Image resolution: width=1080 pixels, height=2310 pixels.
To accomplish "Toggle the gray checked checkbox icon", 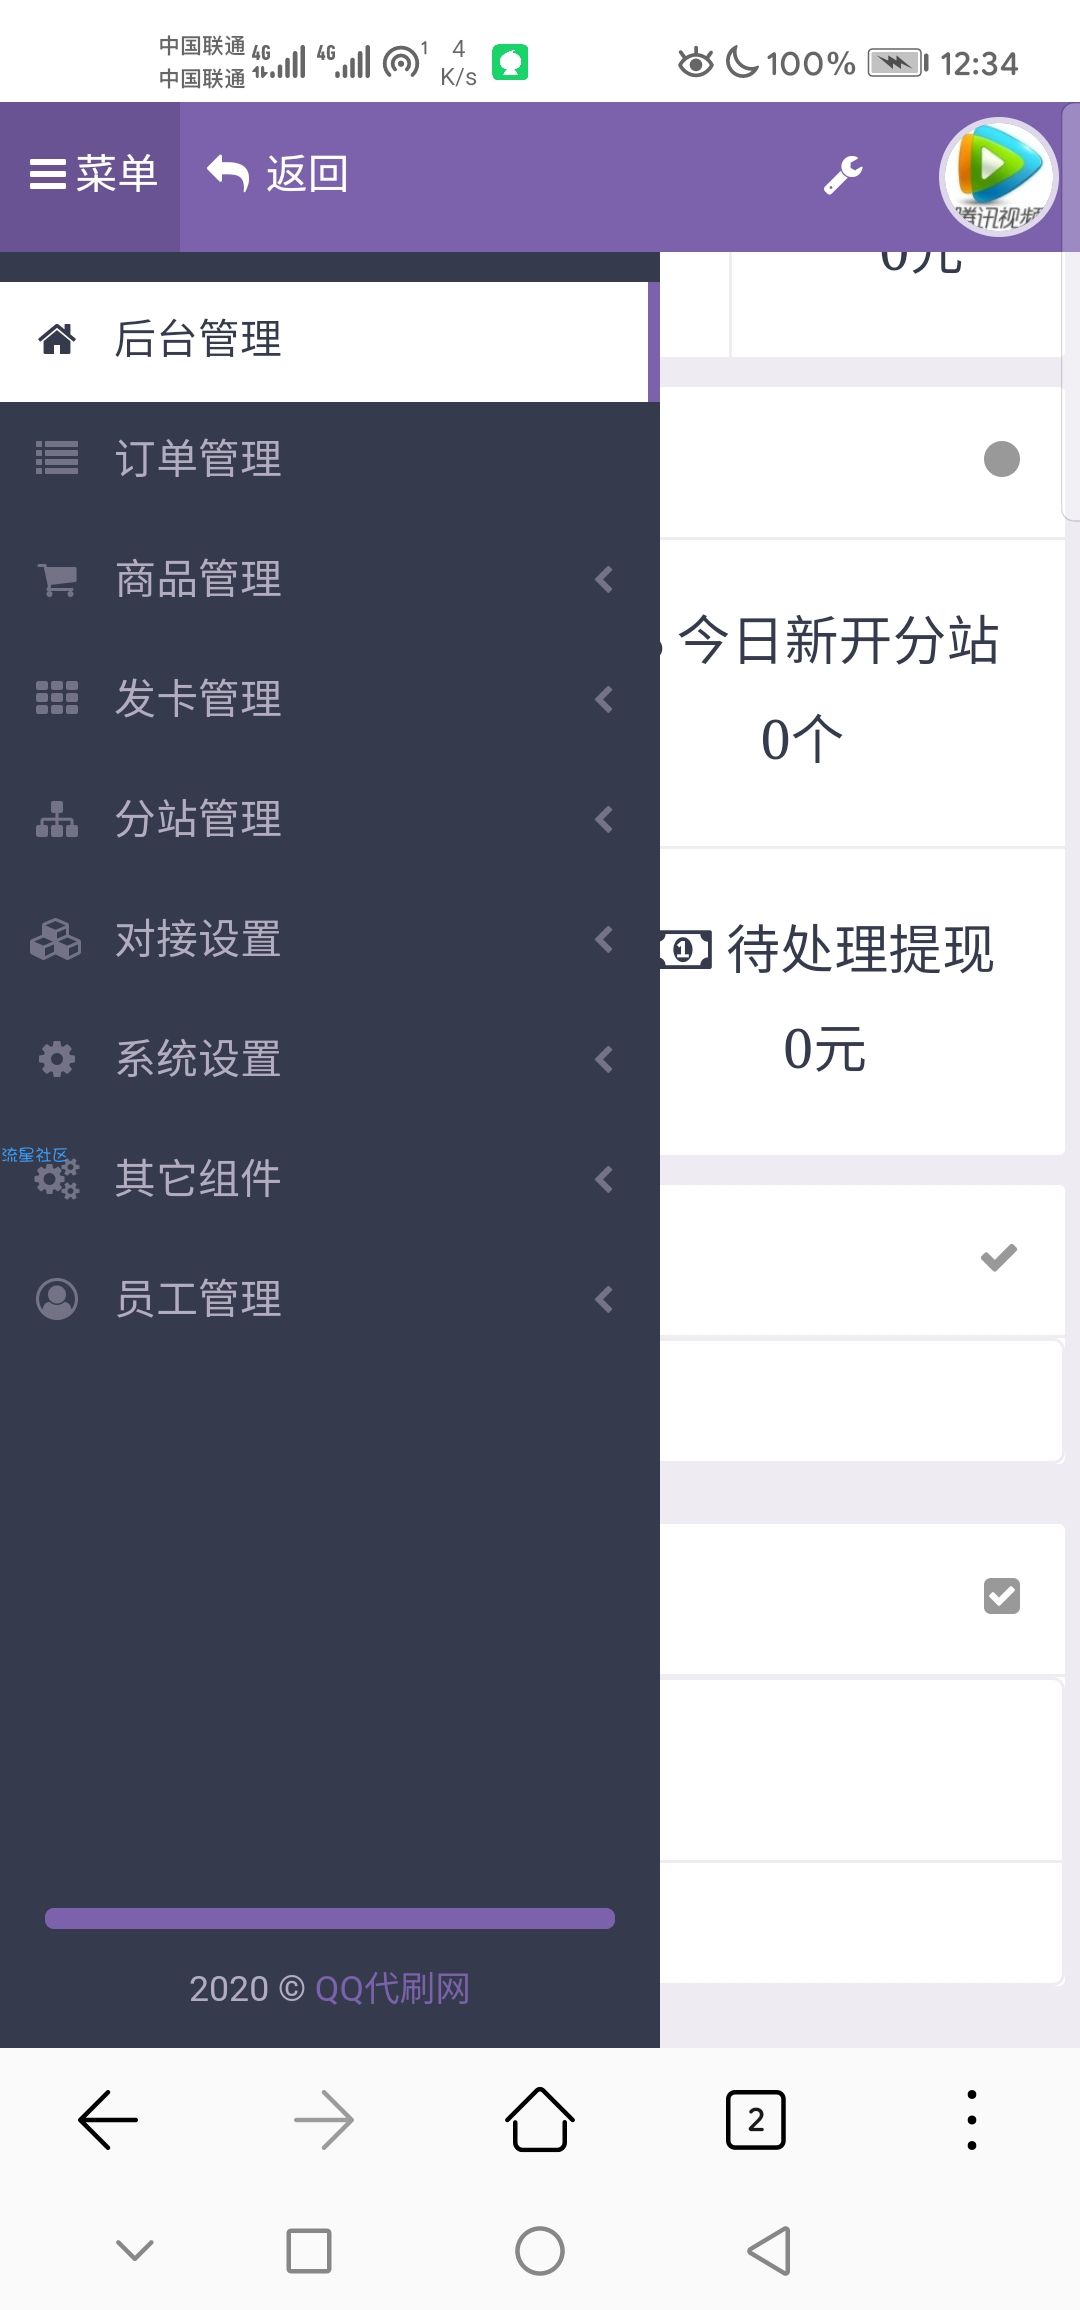I will pos(1002,1596).
